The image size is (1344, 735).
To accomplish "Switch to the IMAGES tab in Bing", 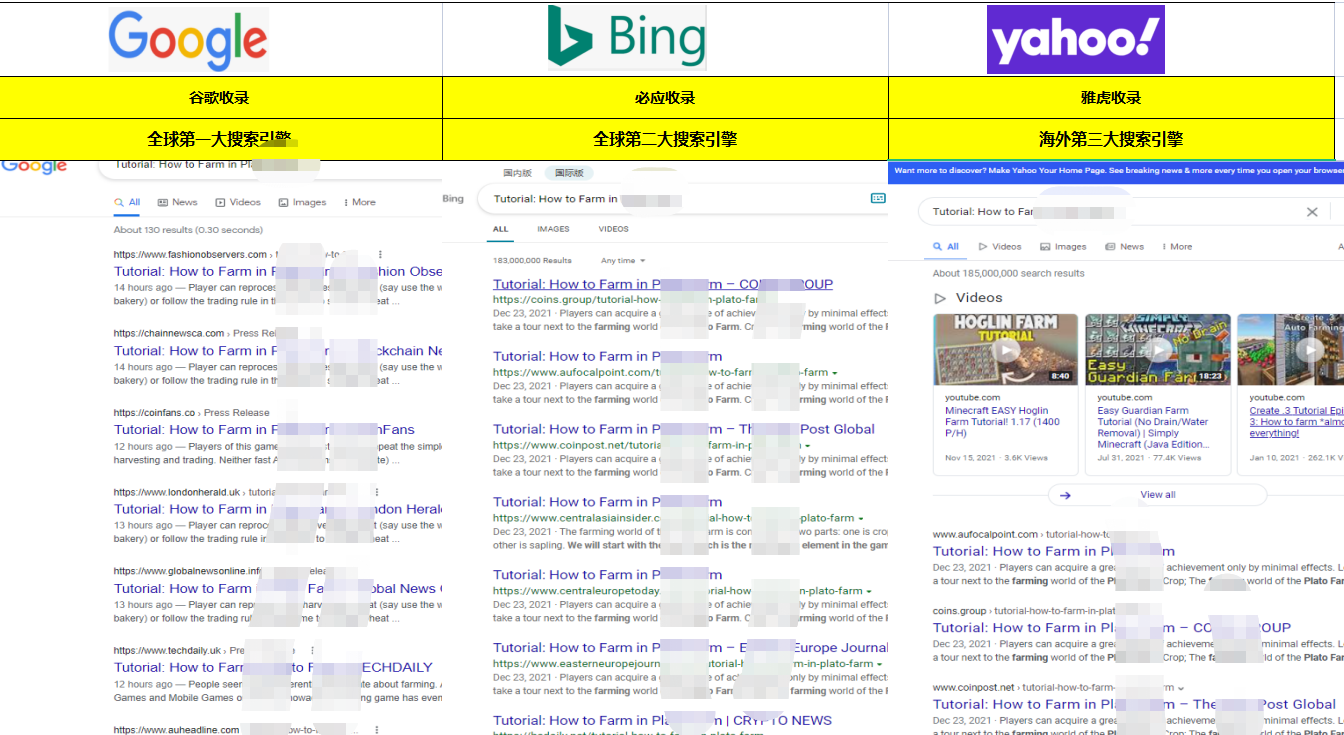I will pos(553,230).
